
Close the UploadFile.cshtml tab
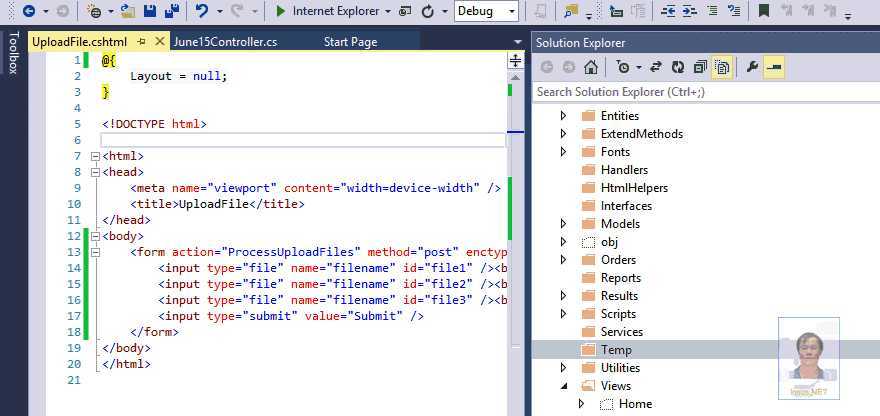click(159, 42)
